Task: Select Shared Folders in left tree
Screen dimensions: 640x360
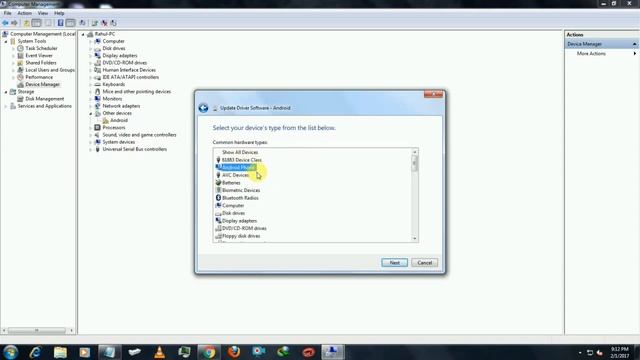Action: [41, 63]
